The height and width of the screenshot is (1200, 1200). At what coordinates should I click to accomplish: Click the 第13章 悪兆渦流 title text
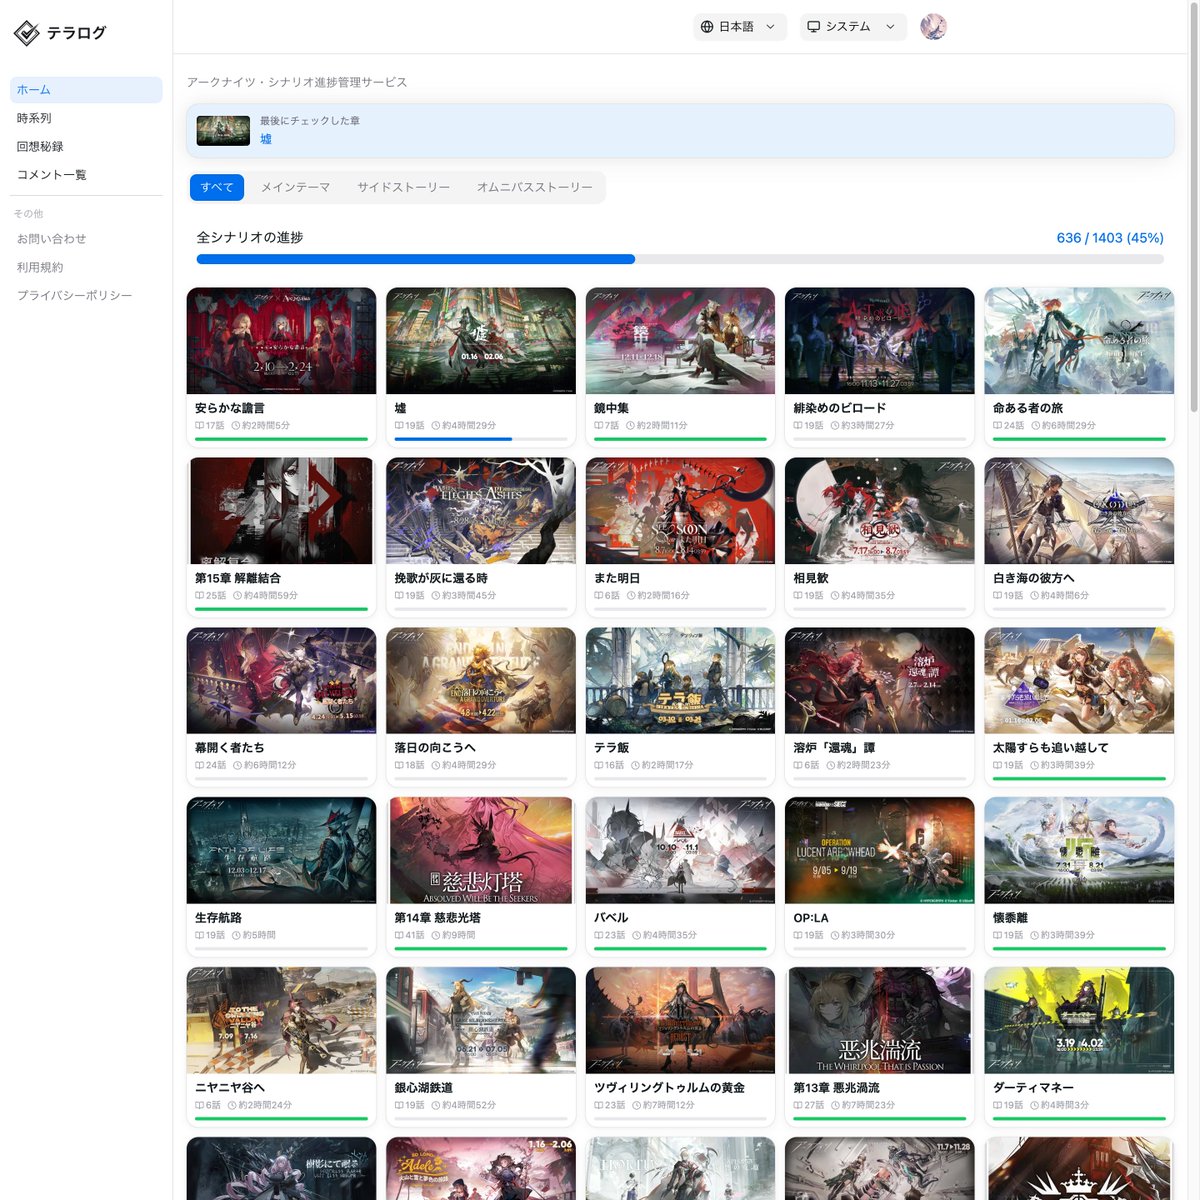click(836, 1088)
